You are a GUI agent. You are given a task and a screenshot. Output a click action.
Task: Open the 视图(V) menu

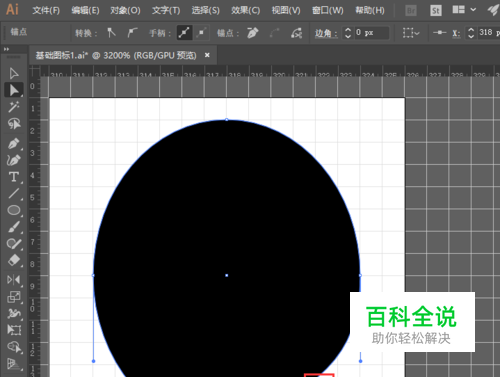[286, 10]
